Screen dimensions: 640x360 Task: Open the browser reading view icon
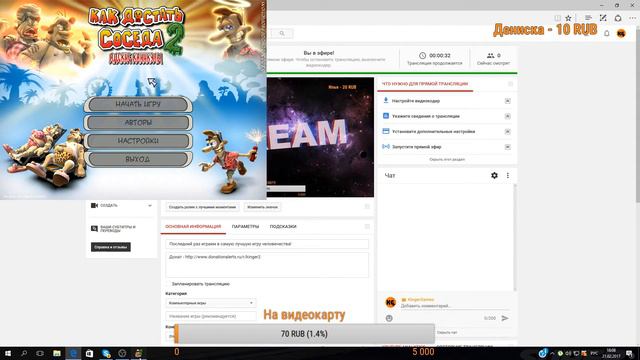point(558,18)
